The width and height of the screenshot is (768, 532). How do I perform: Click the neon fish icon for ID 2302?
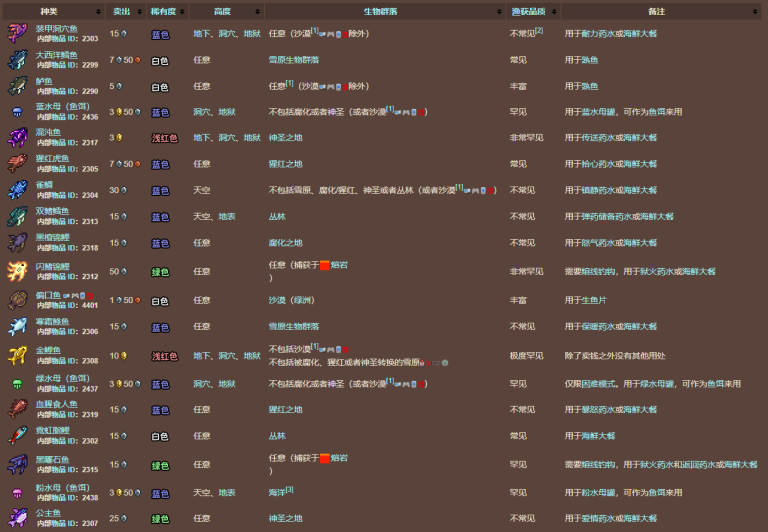click(x=17, y=436)
